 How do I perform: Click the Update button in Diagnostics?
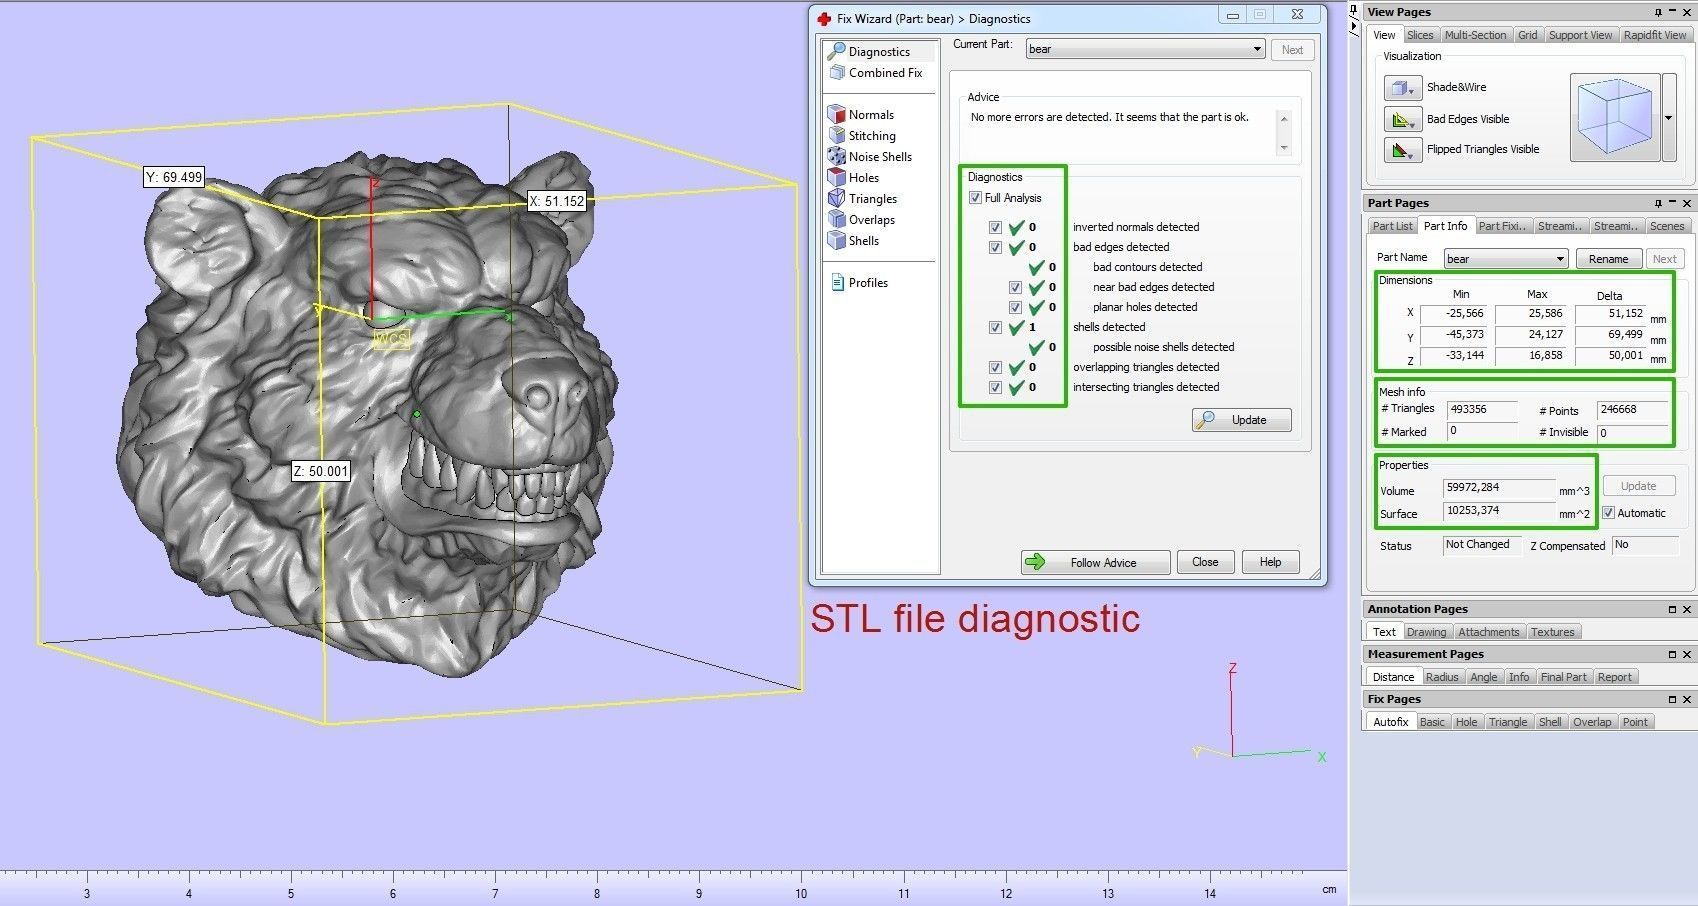click(x=1241, y=420)
